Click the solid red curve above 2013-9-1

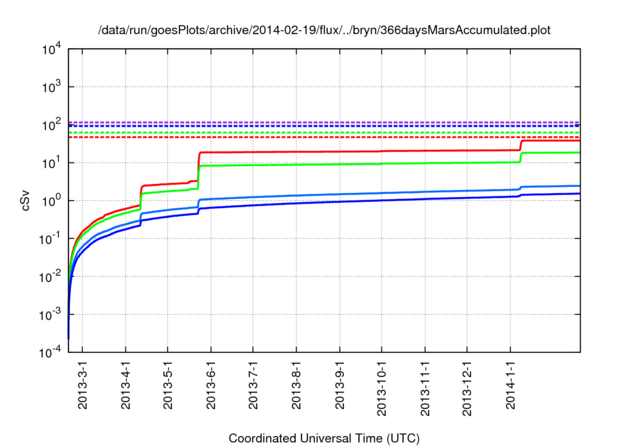coord(340,151)
